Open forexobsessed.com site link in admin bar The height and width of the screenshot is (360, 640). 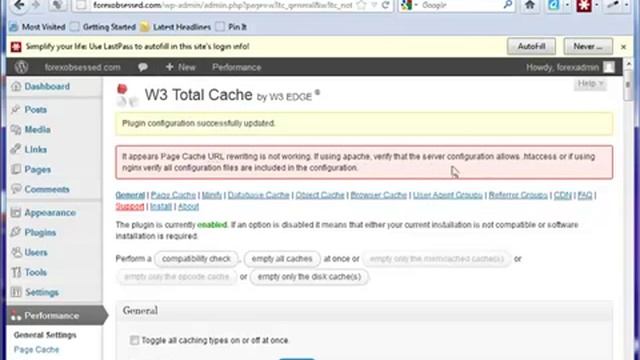coord(82,67)
